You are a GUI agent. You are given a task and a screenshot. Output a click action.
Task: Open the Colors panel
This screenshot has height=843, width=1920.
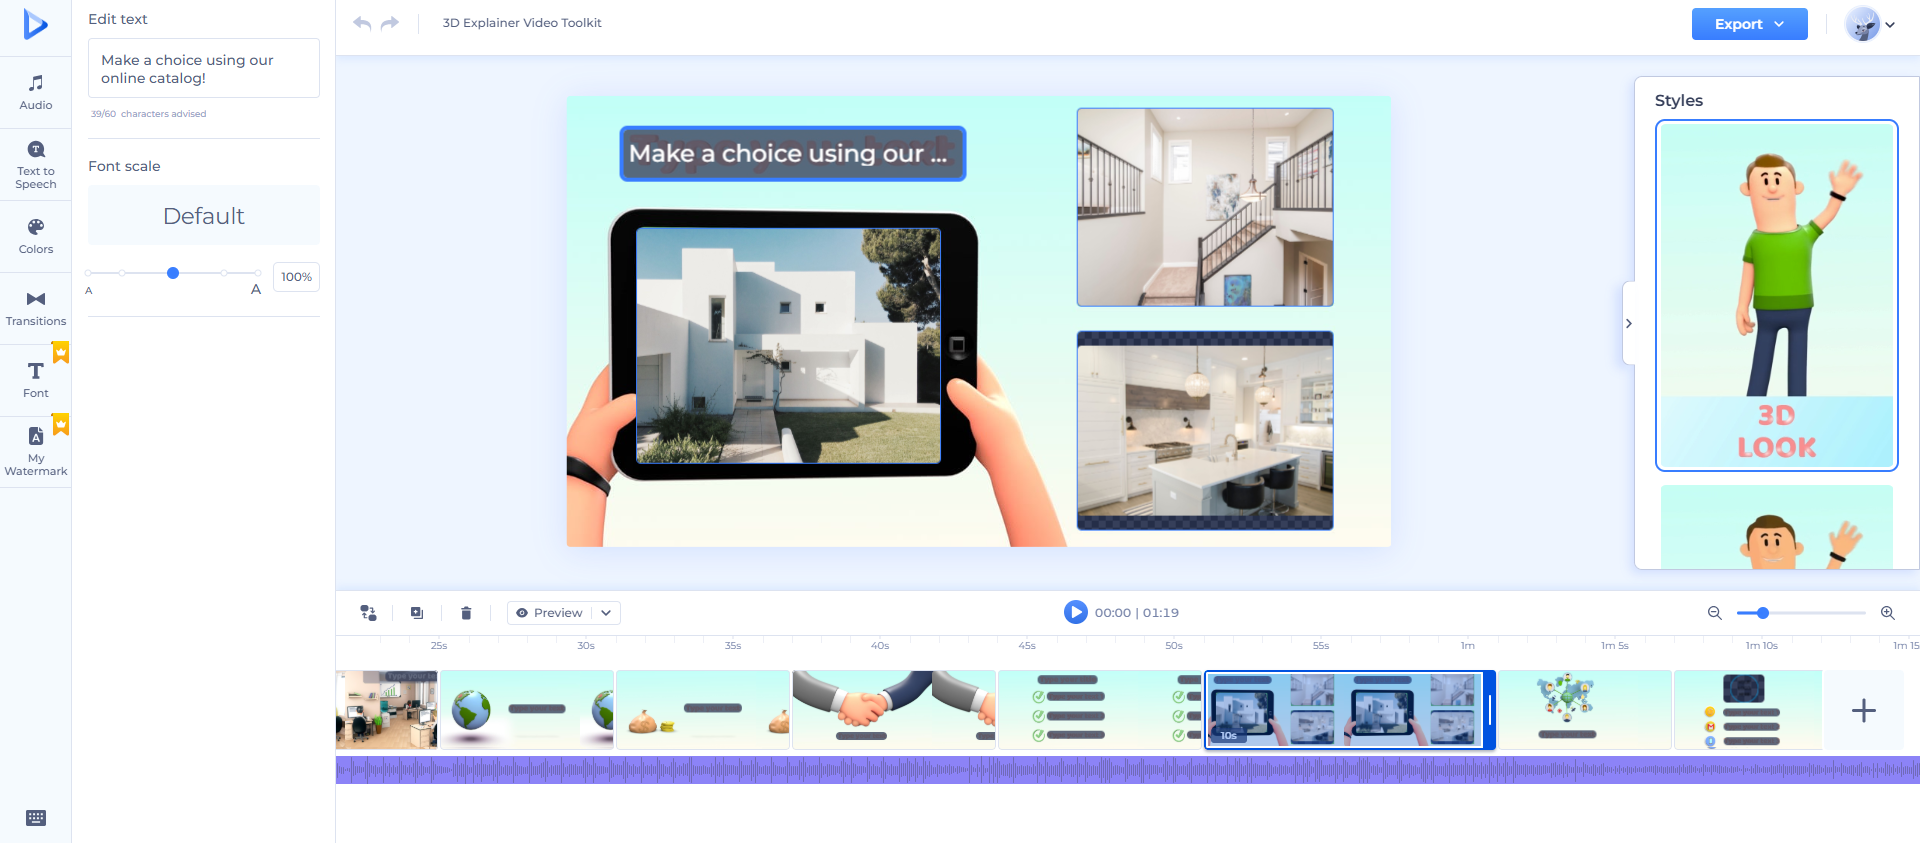(36, 237)
